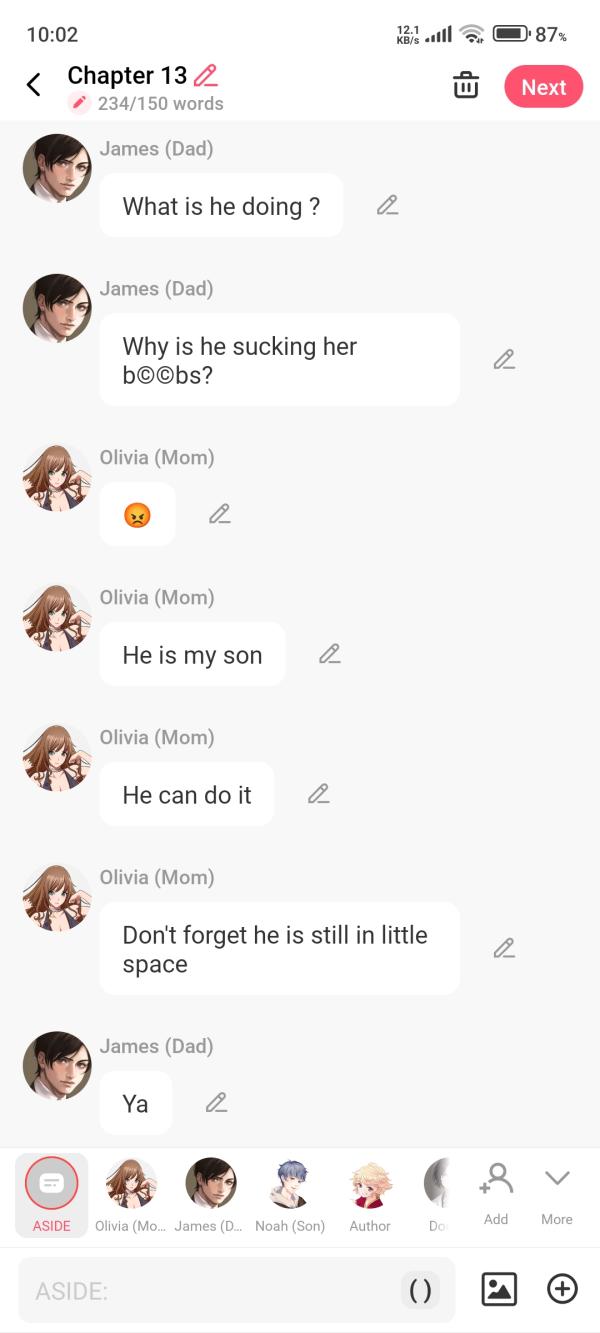Edit the 'little space' message bubble
The image size is (600, 1333).
point(504,947)
